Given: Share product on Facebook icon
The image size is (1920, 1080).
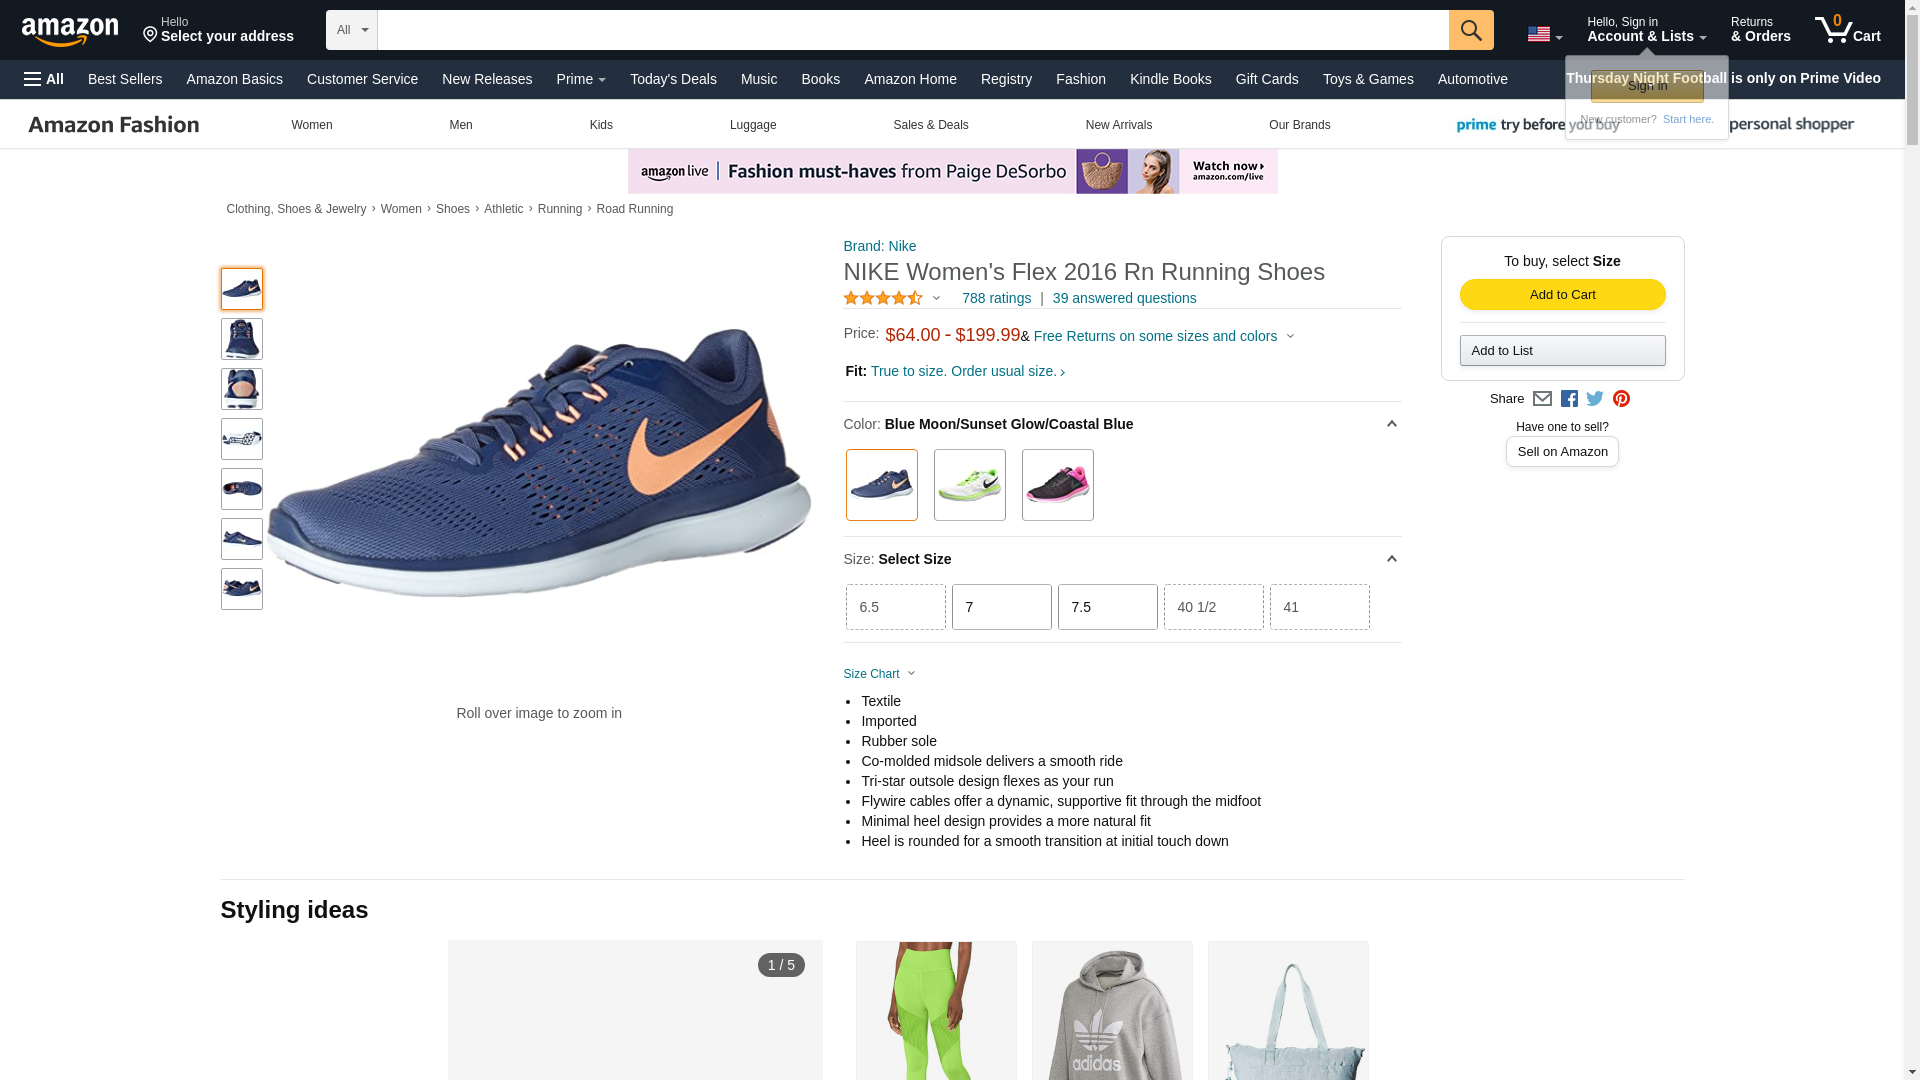Looking at the screenshot, I should [1569, 399].
